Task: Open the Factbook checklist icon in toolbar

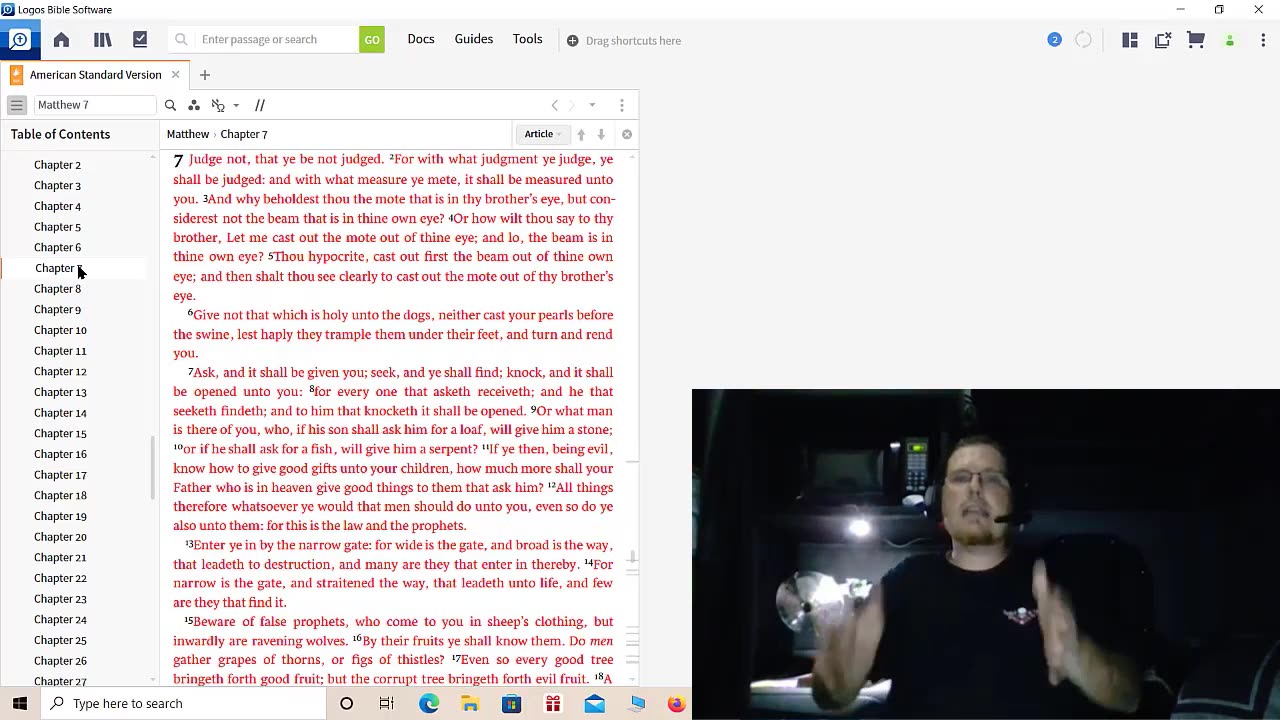Action: [140, 40]
